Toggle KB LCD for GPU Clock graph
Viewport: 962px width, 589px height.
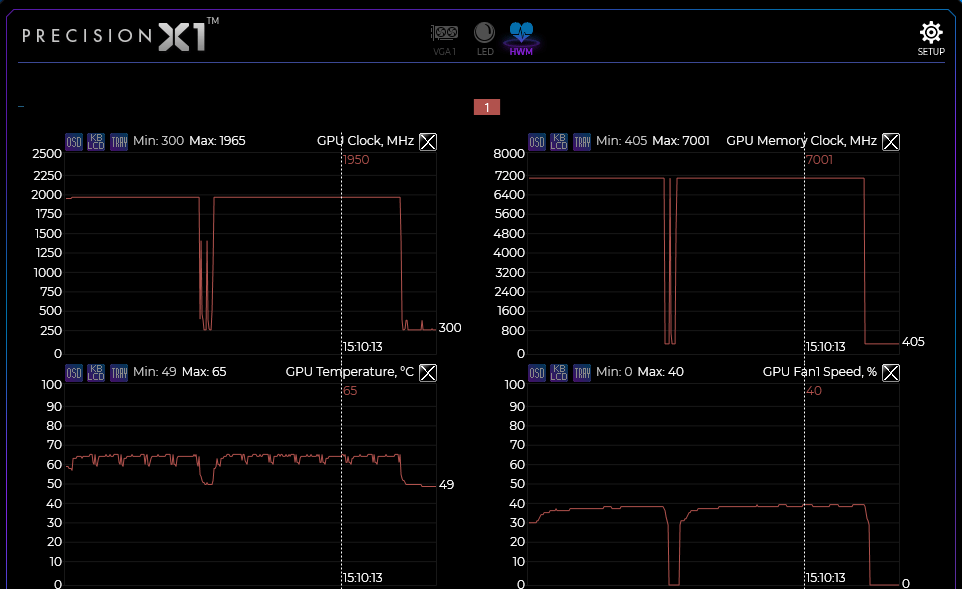click(x=96, y=142)
